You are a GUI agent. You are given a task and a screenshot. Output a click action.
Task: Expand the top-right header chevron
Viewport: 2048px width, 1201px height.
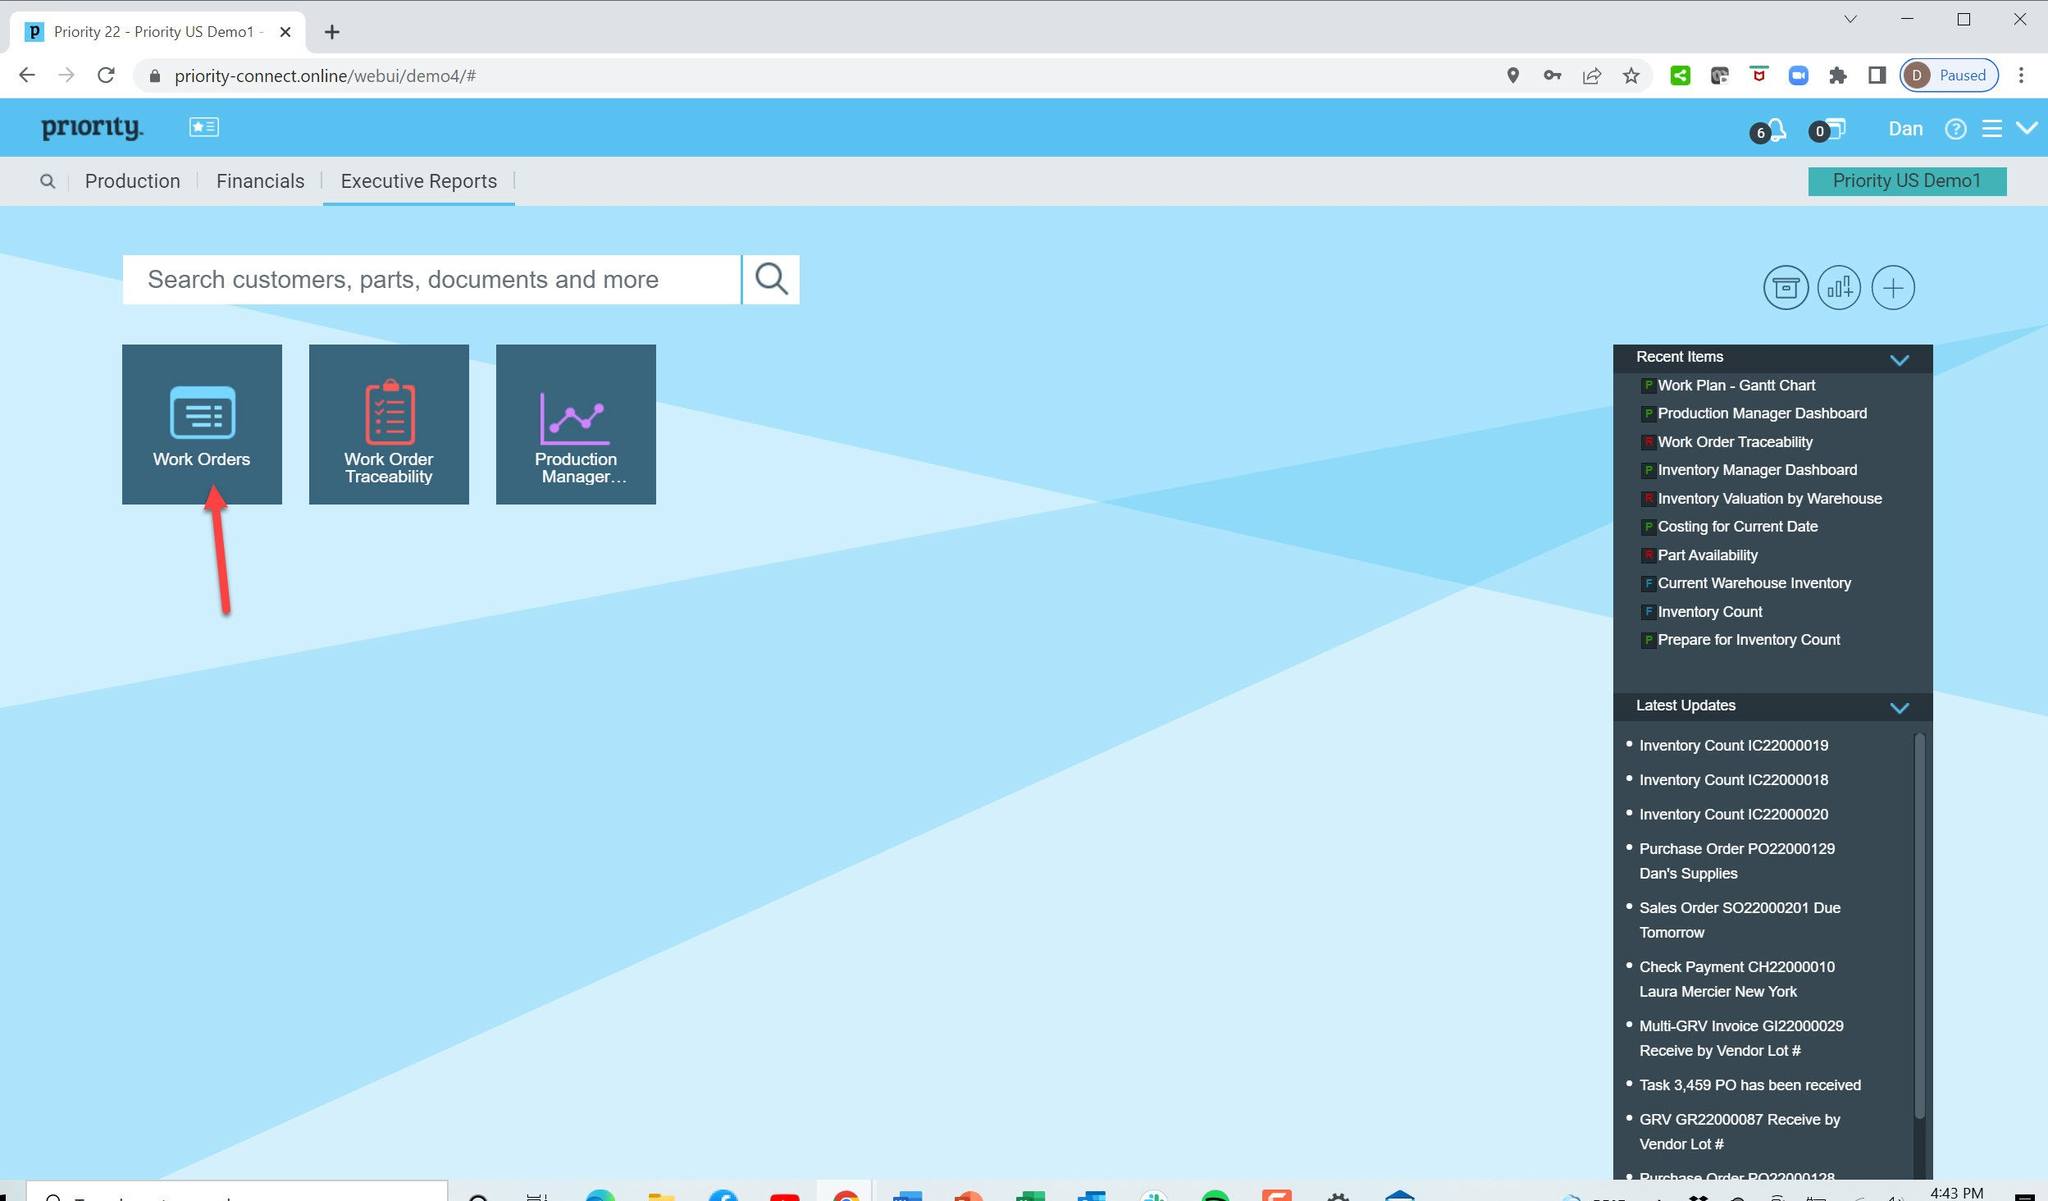[x=2027, y=128]
